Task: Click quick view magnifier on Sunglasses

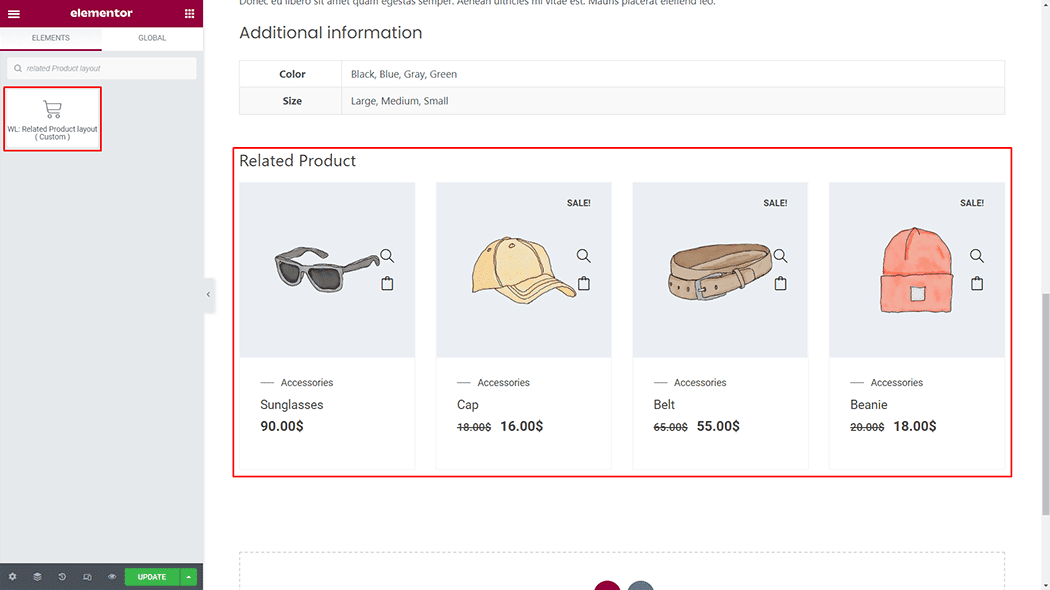Action: tap(387, 256)
